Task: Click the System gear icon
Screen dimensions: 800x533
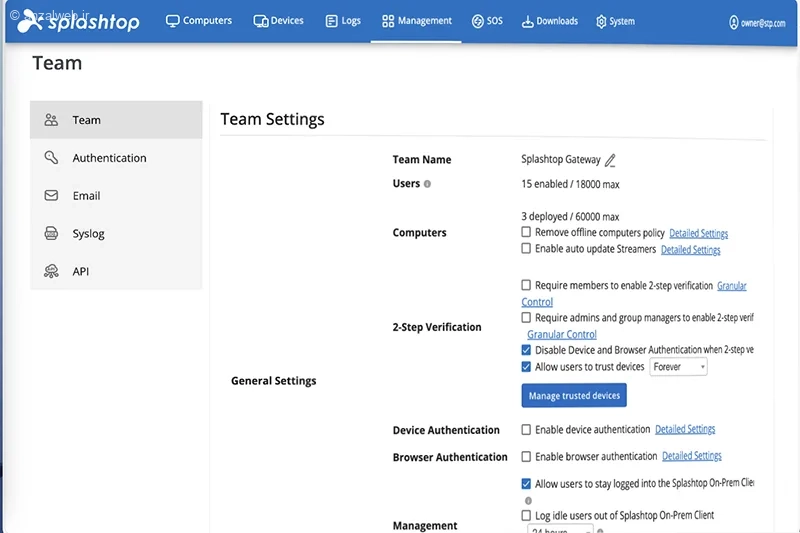Action: [x=601, y=21]
